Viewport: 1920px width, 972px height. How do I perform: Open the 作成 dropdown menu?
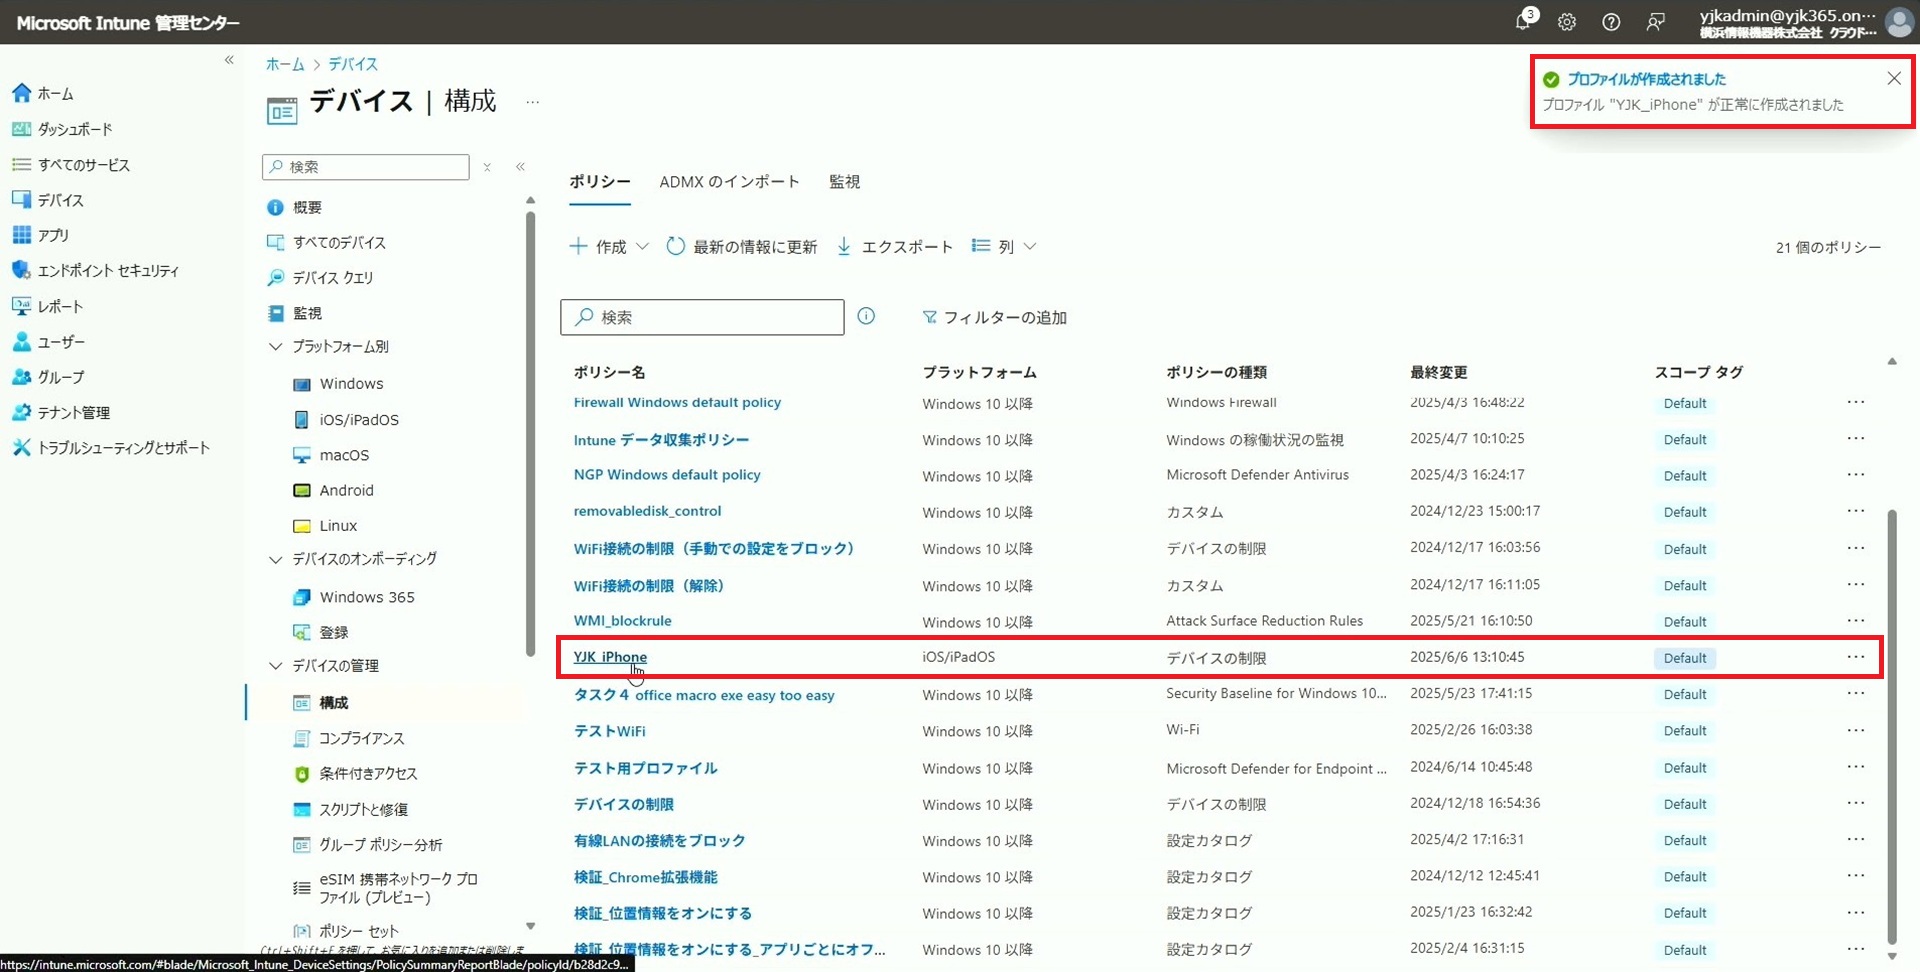coord(609,246)
